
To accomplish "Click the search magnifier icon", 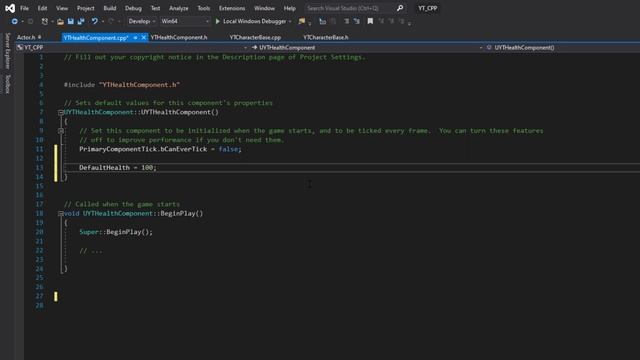I will click(400, 8).
